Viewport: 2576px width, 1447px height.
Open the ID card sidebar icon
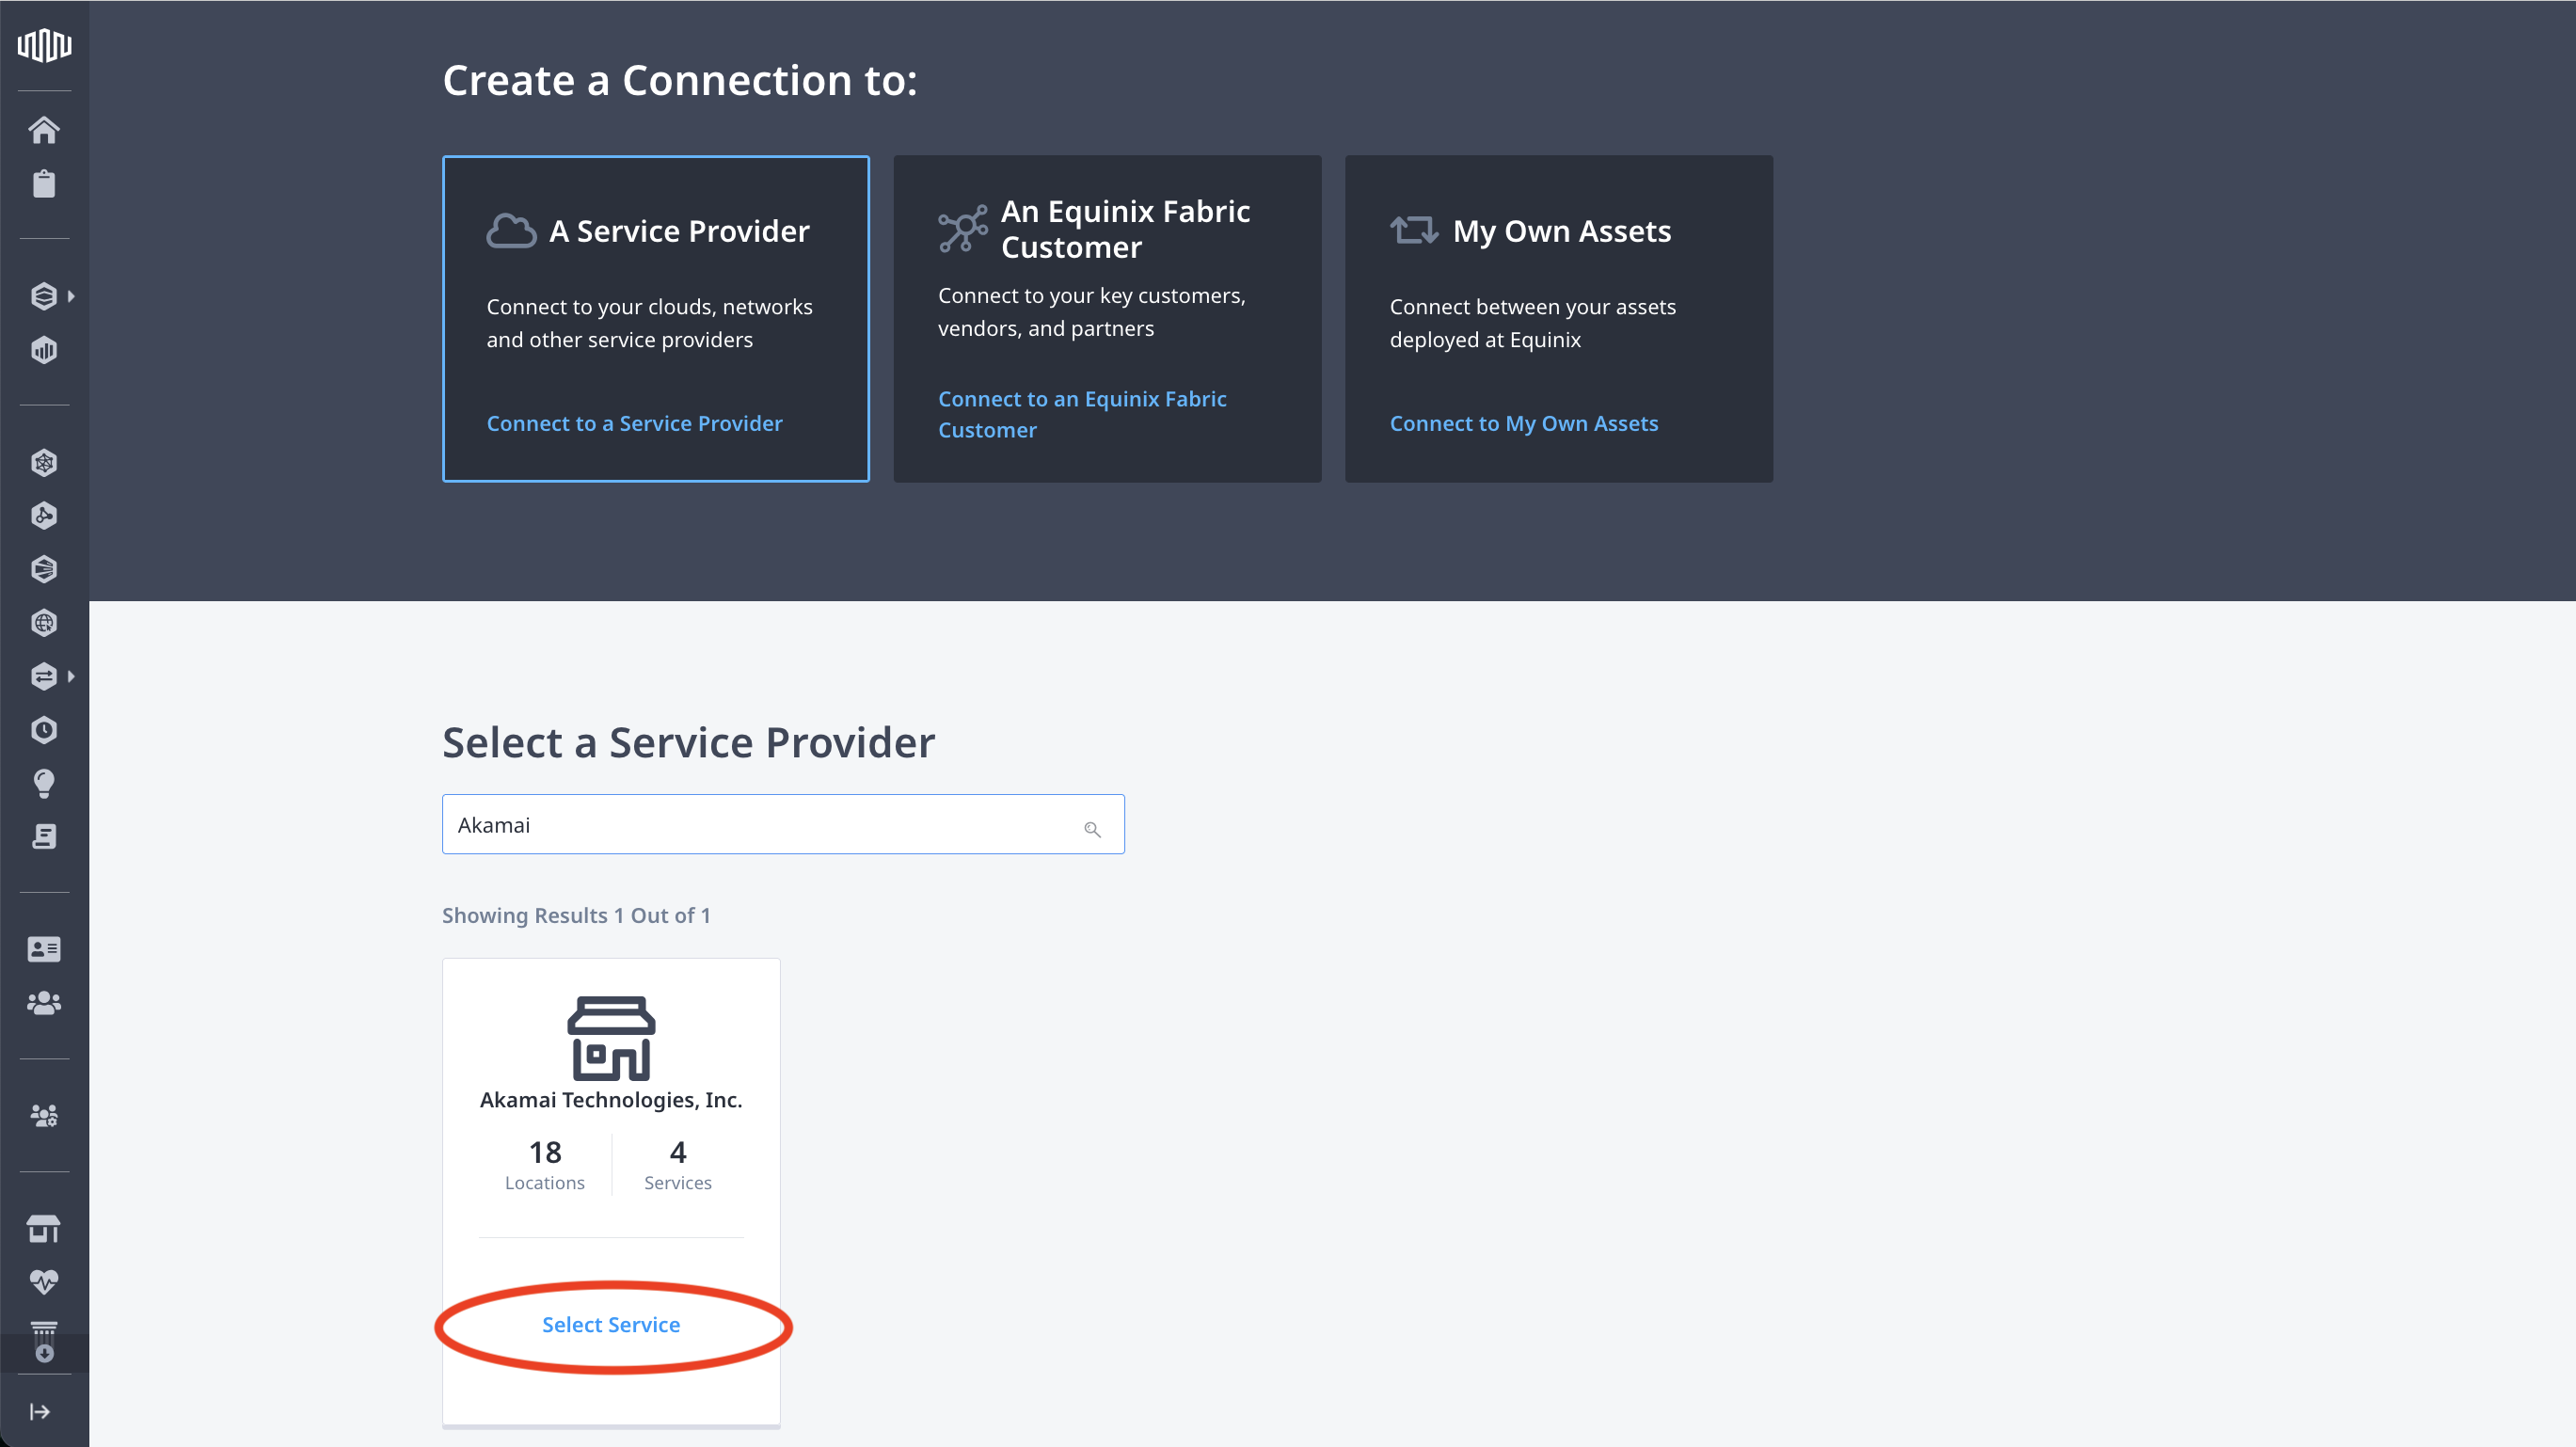click(44, 949)
